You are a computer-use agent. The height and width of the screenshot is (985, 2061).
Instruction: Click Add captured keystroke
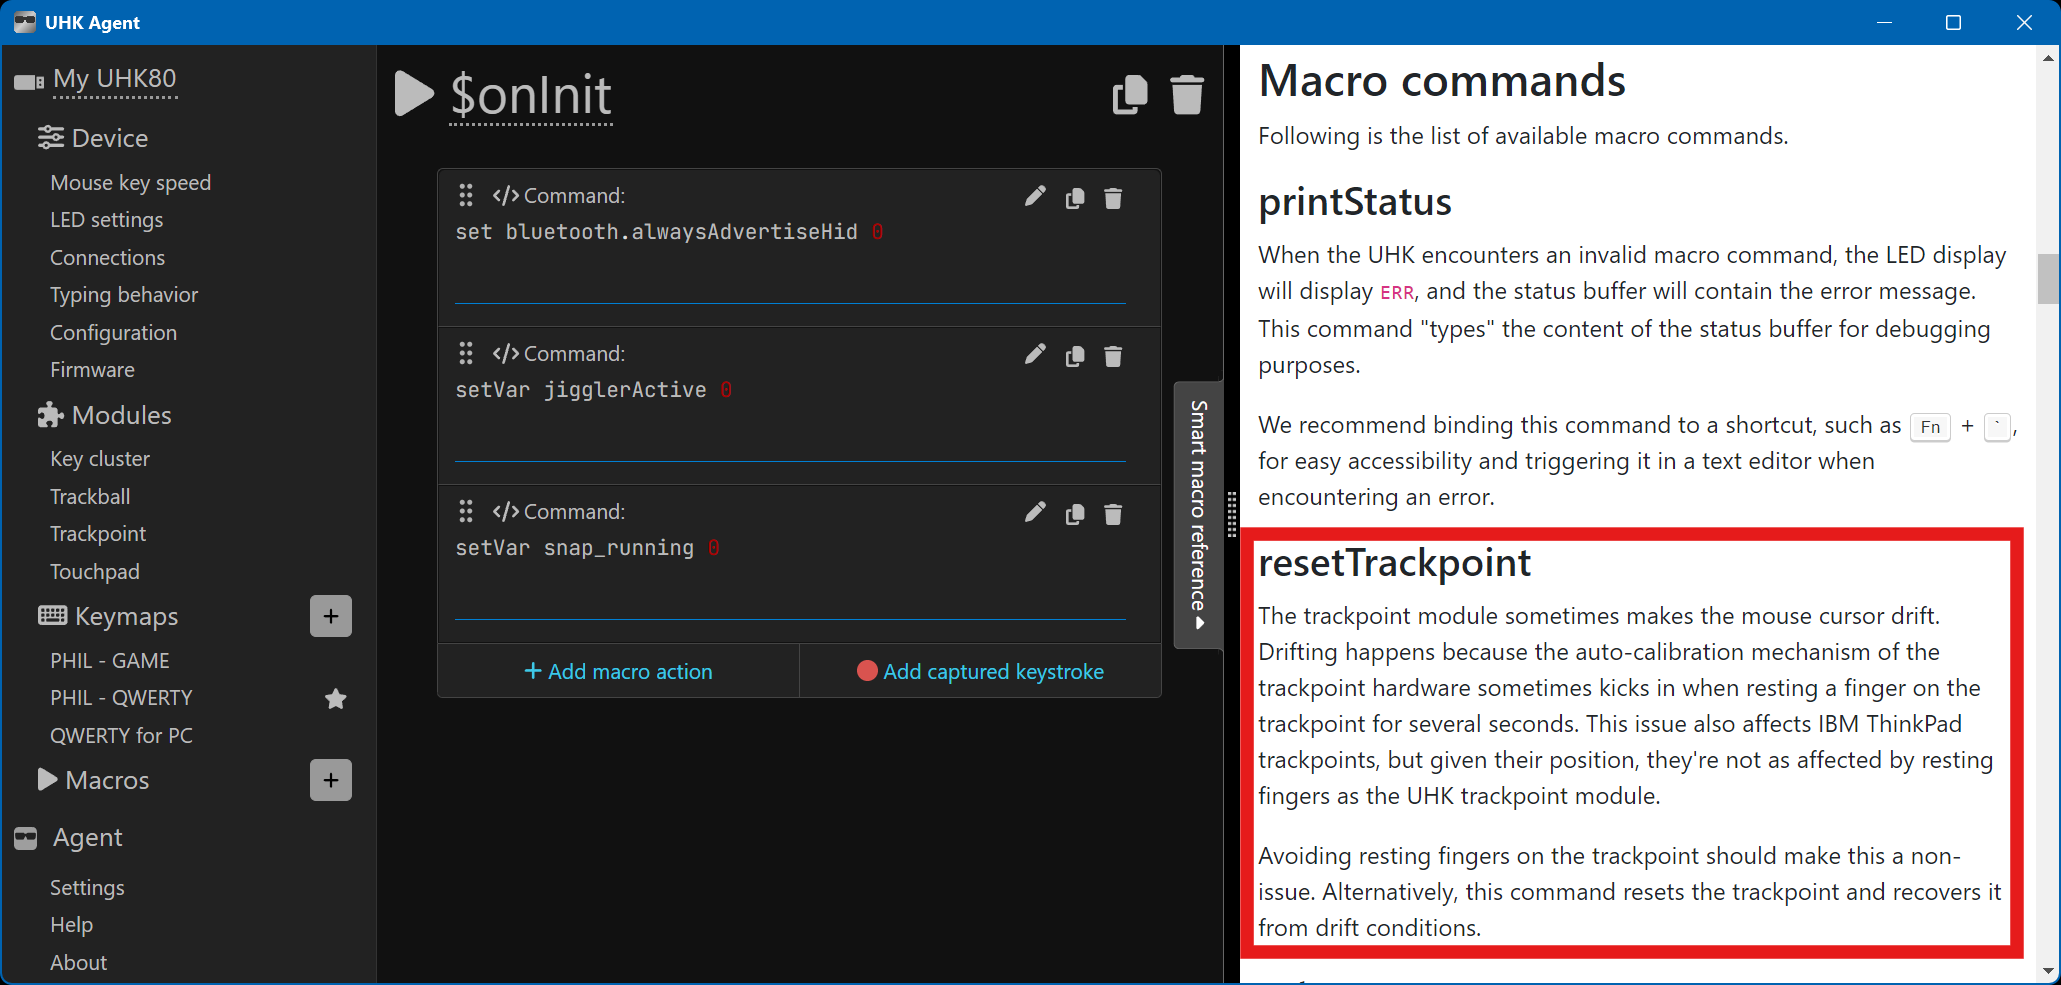980,672
